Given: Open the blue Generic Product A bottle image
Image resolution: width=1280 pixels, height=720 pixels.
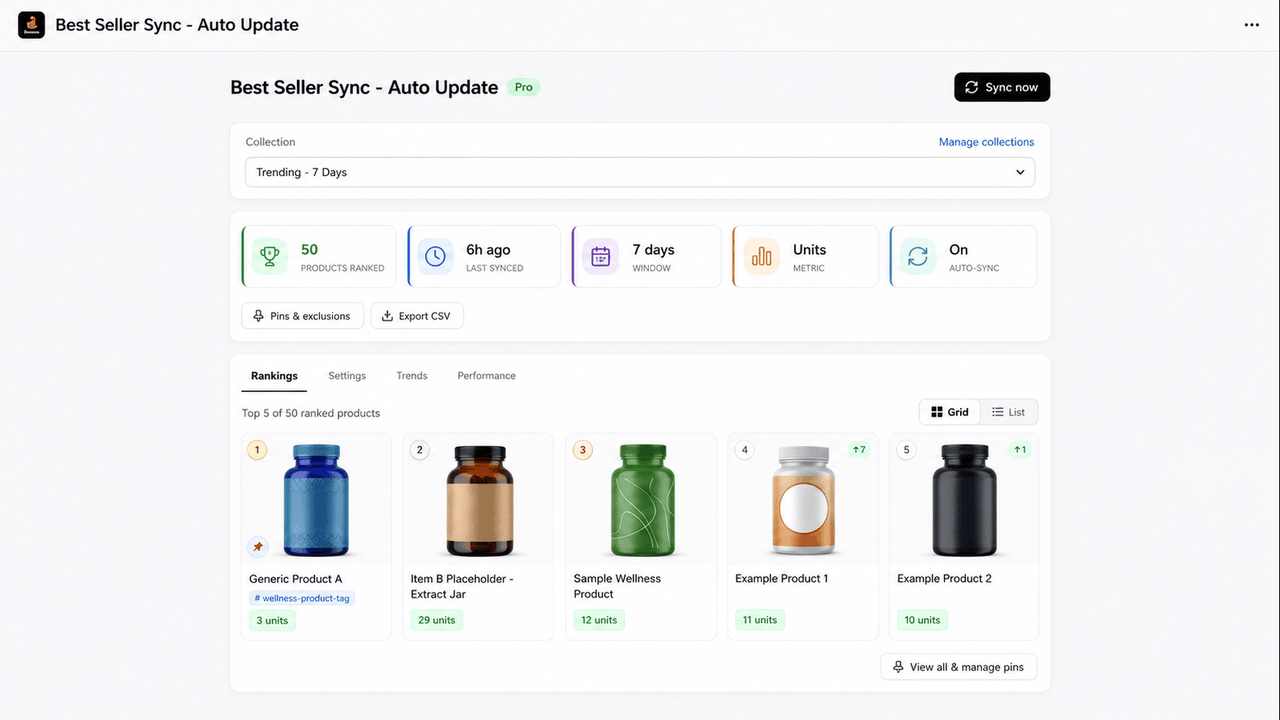Looking at the screenshot, I should pyautogui.click(x=316, y=500).
